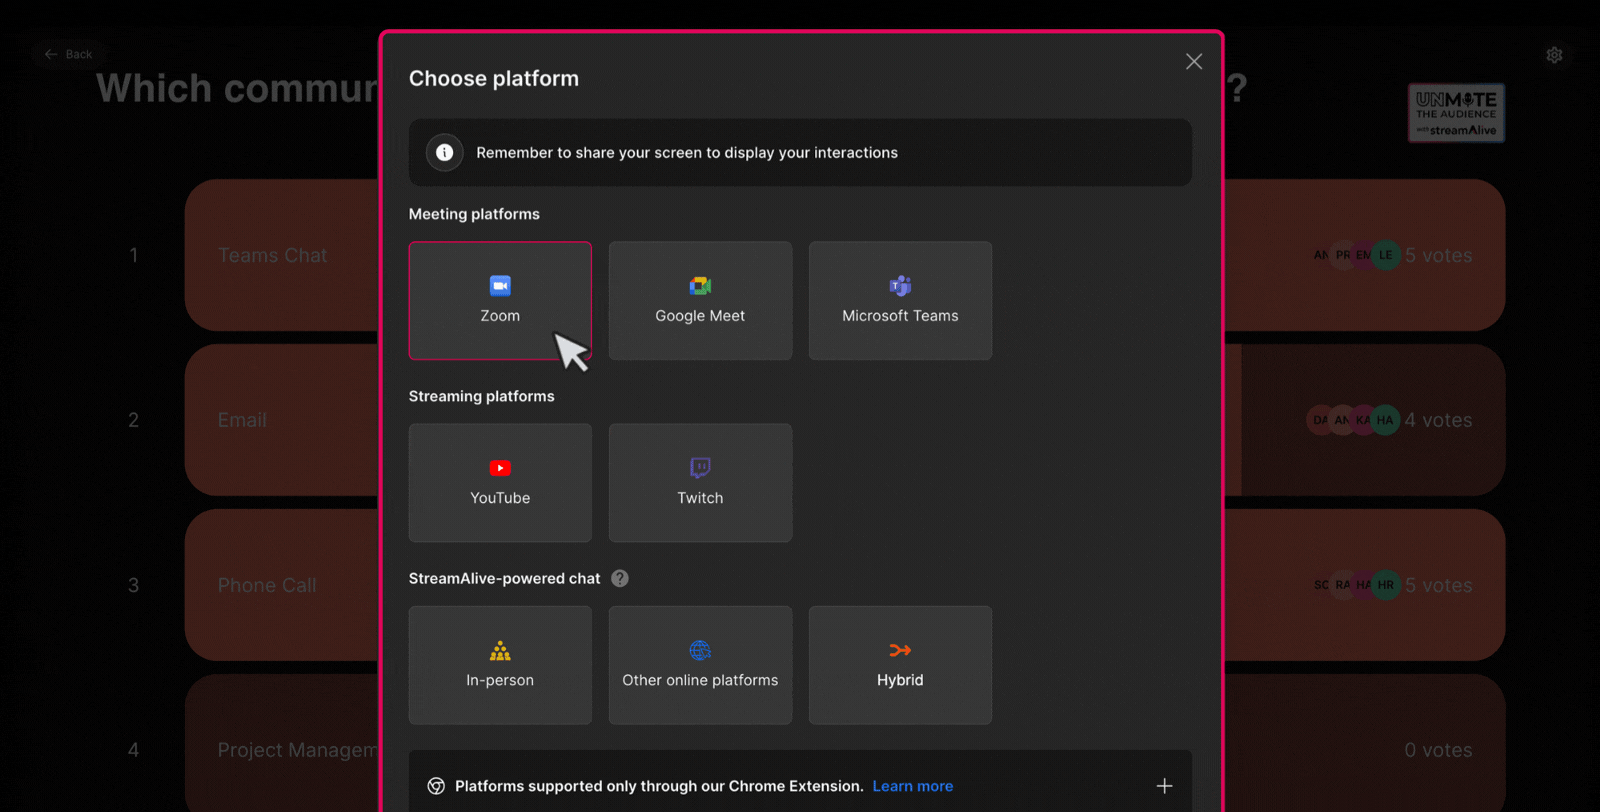Viewport: 1600px width, 812px height.
Task: Click the Chrome icon in extension banner
Action: 436,786
